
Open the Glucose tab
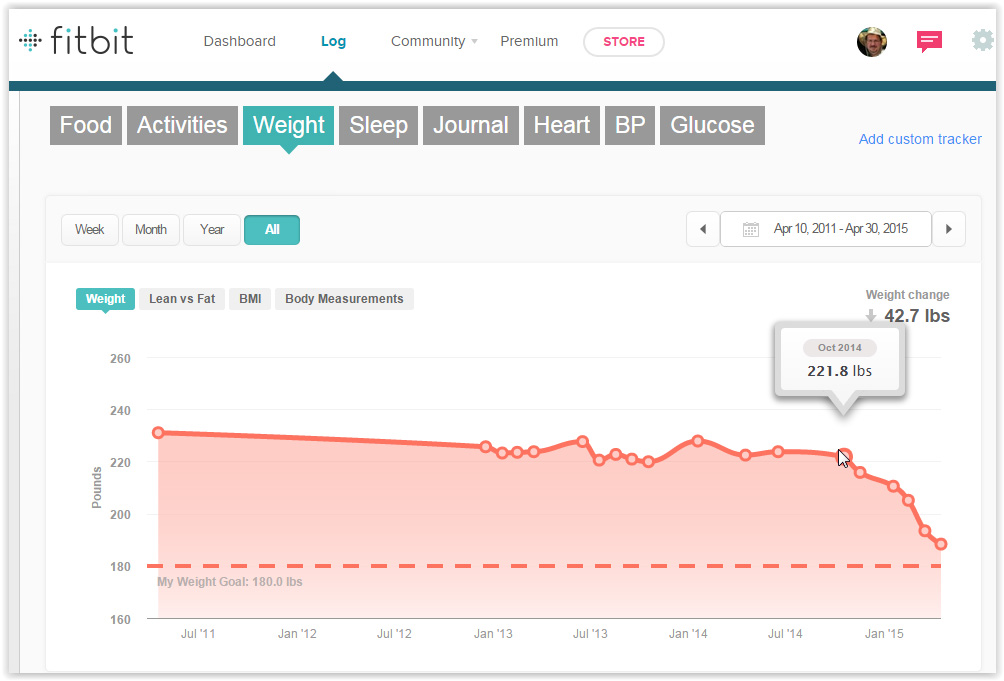click(713, 125)
